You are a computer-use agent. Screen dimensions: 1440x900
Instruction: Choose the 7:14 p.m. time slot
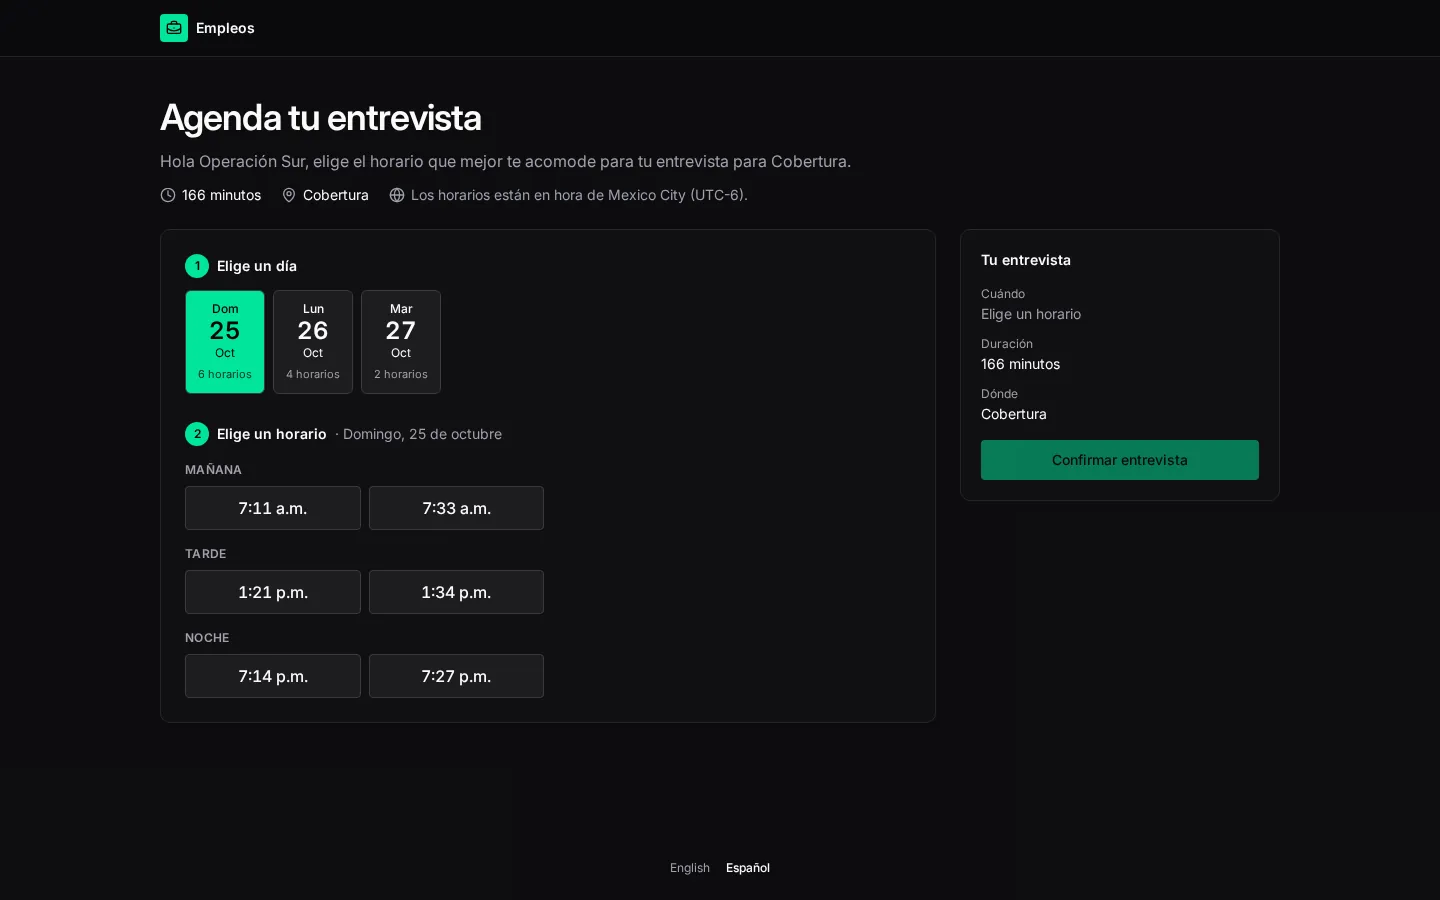pos(273,676)
